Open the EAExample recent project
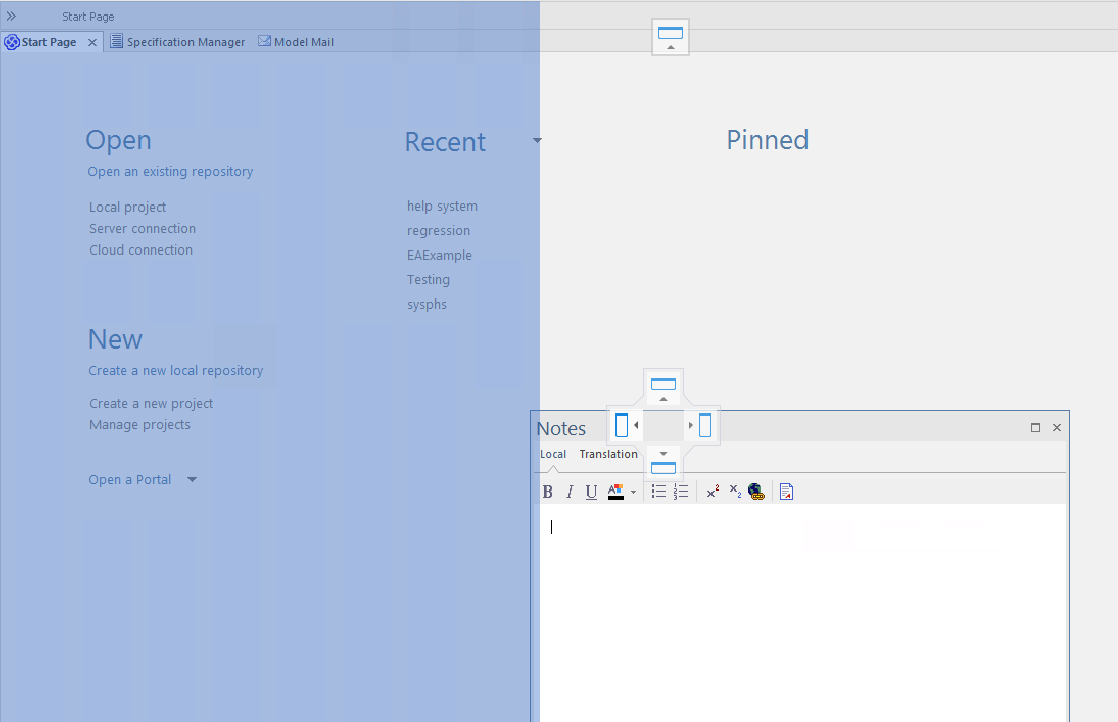 tap(439, 255)
